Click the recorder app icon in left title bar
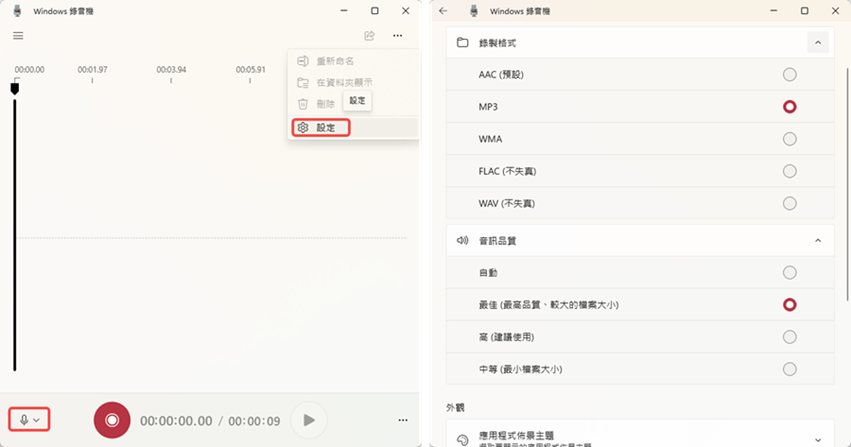 tap(17, 11)
